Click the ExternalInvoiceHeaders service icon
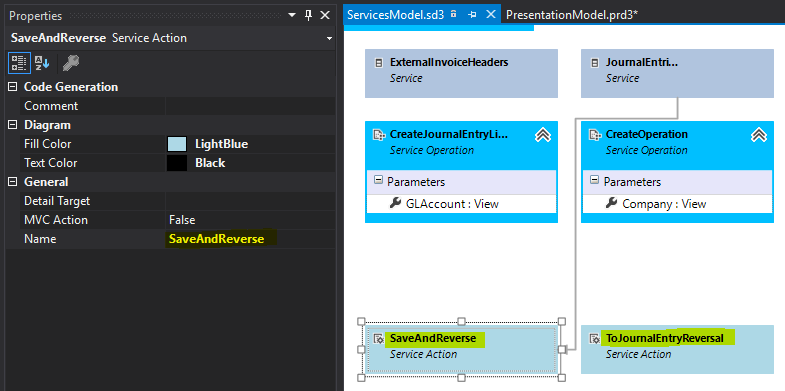Viewport: 785px width, 391px height. click(x=379, y=63)
